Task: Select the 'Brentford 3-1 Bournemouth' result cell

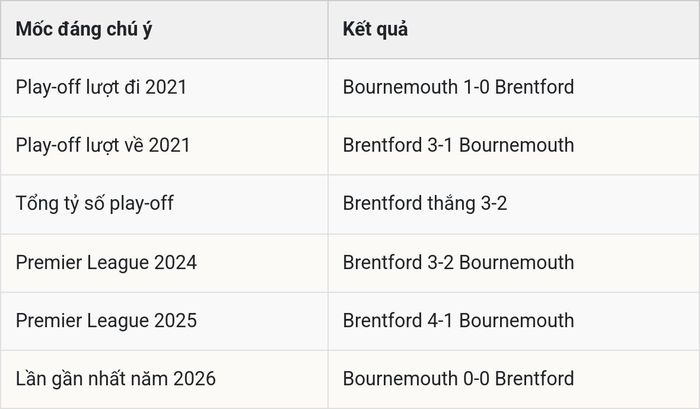Action: coord(514,146)
